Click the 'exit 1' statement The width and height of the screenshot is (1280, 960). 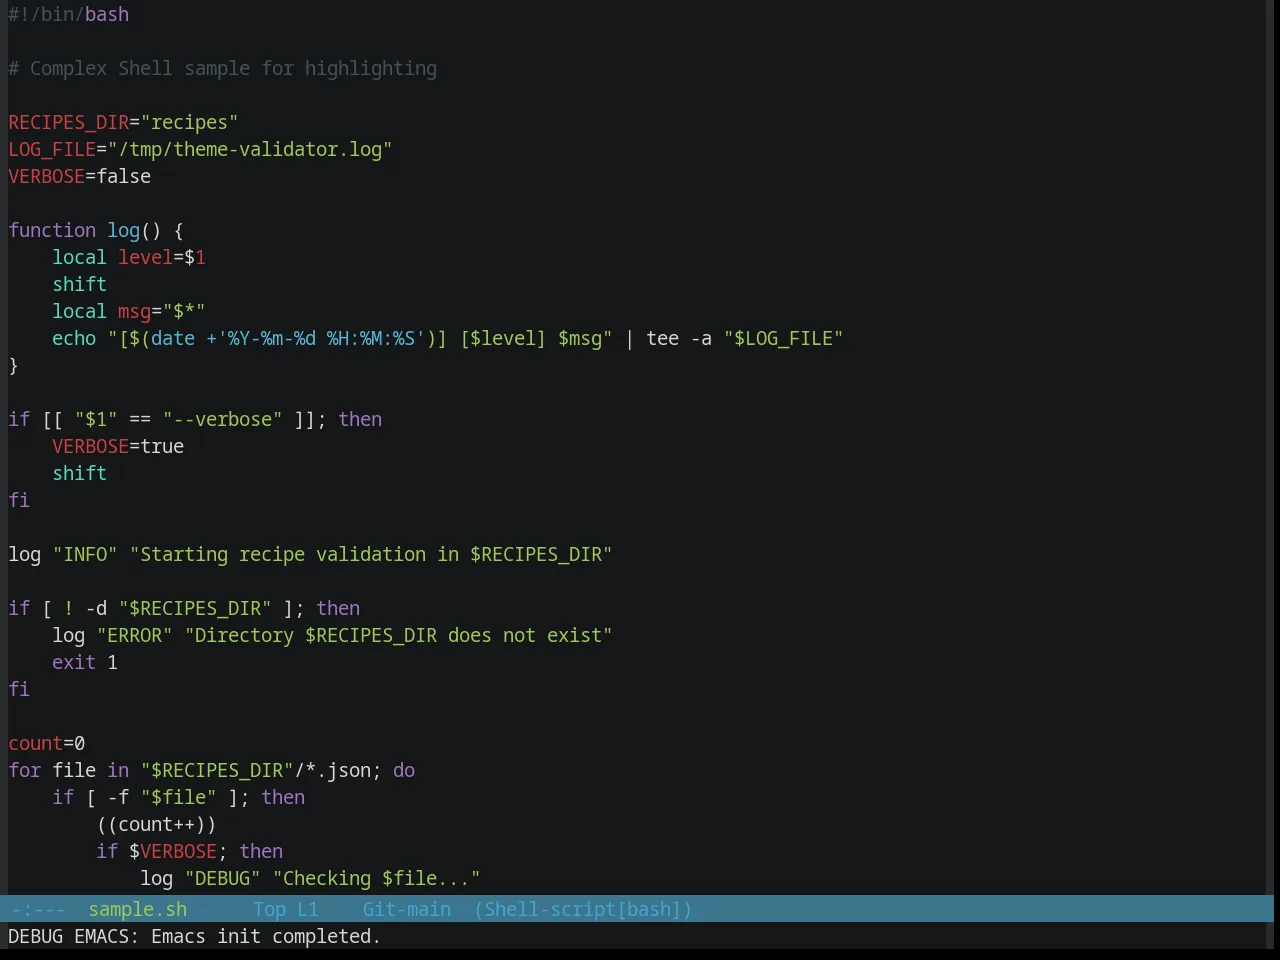point(85,662)
